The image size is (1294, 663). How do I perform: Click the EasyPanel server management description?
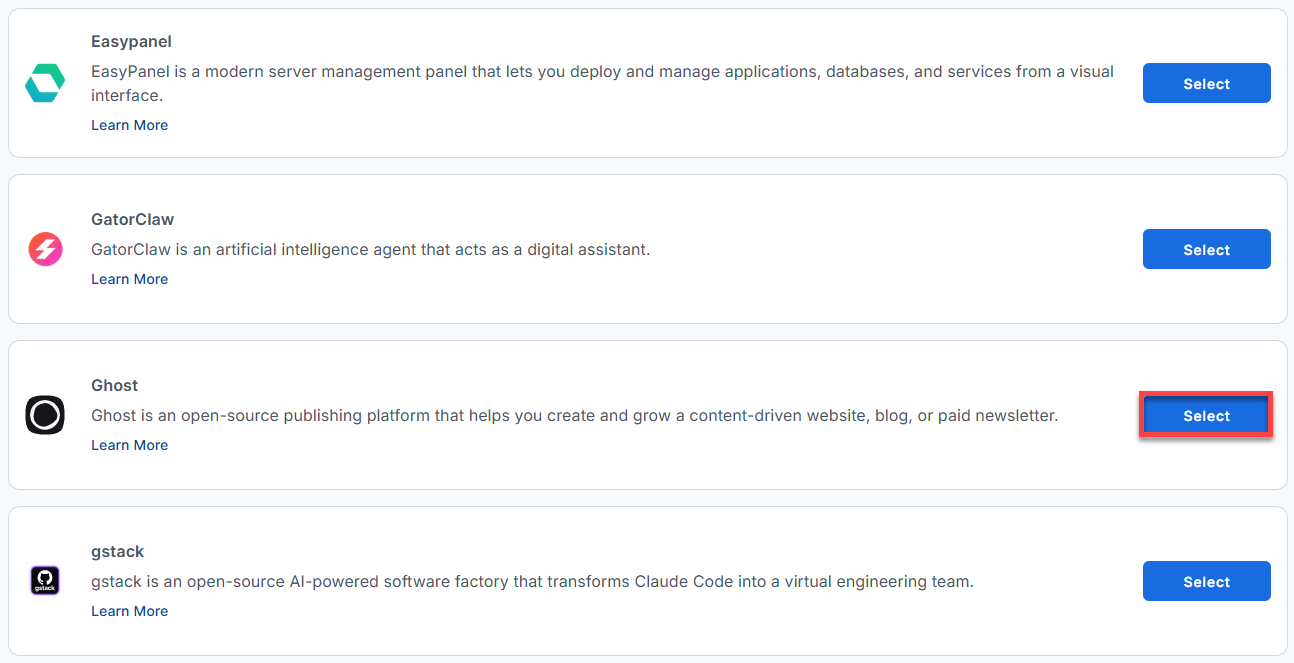(x=602, y=84)
